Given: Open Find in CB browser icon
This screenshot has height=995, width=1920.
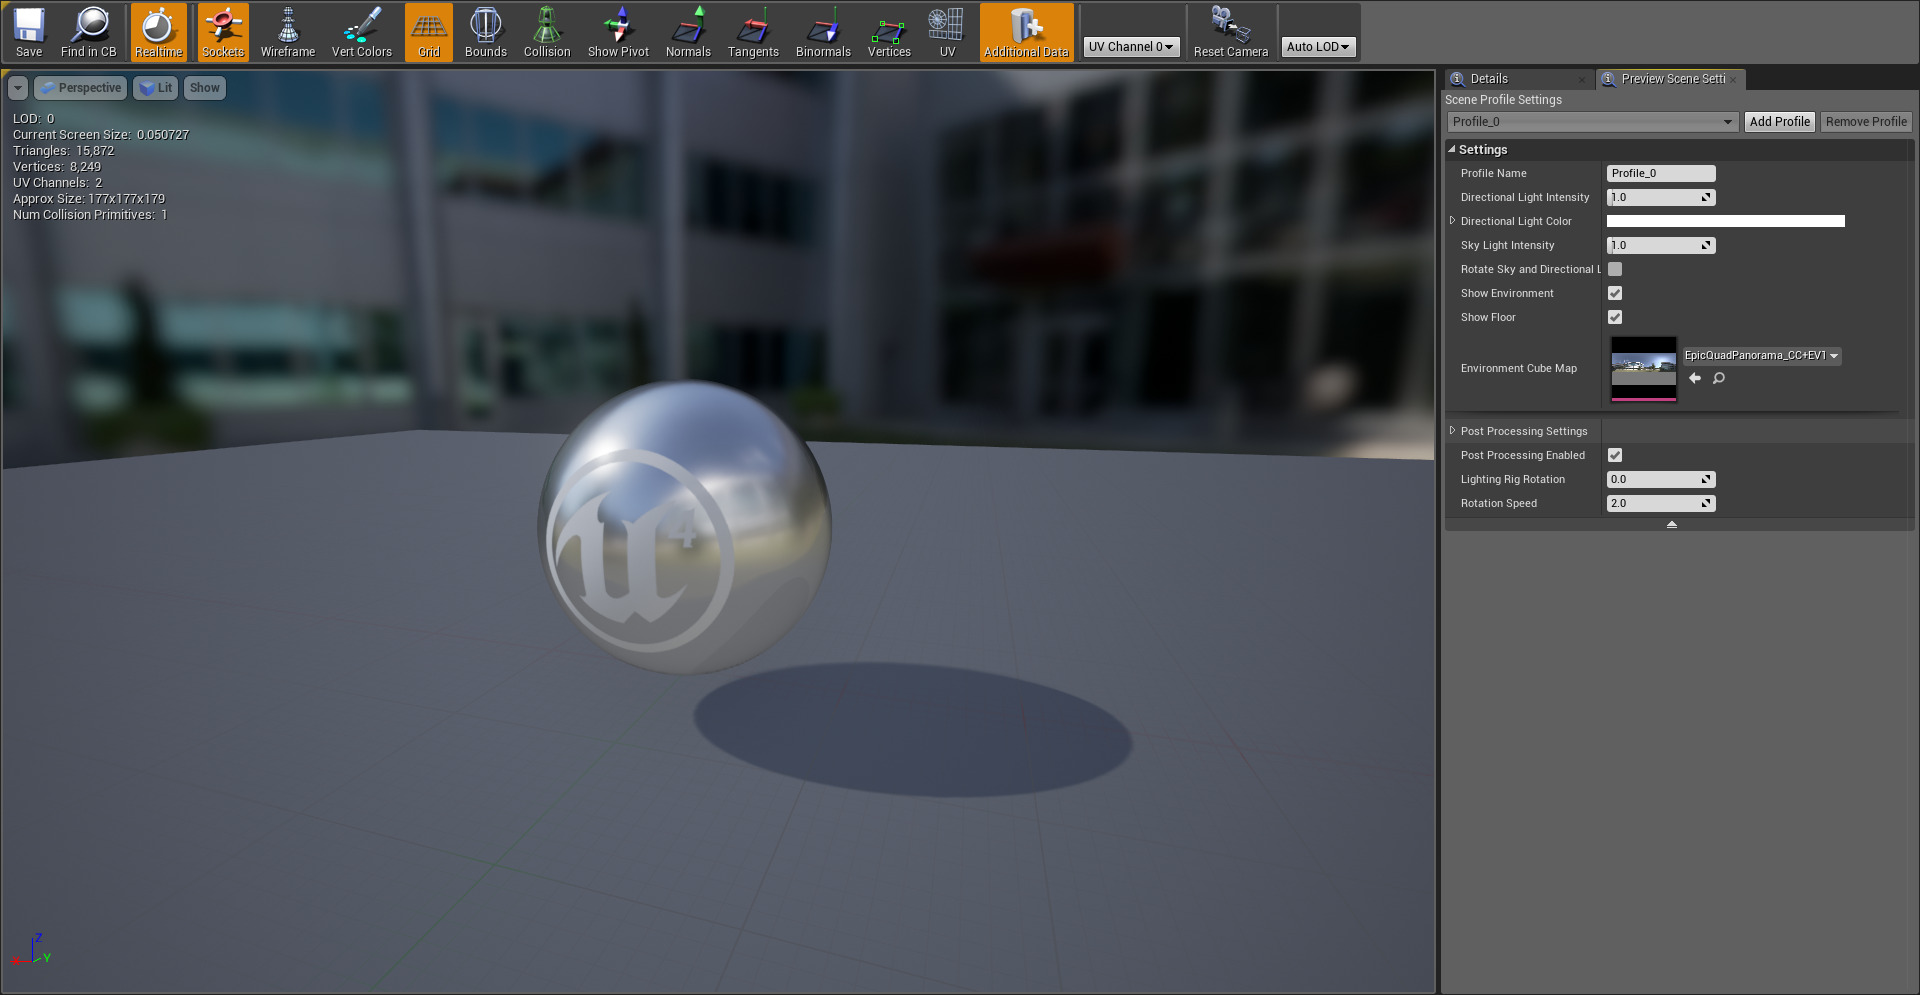Looking at the screenshot, I should coord(88,32).
